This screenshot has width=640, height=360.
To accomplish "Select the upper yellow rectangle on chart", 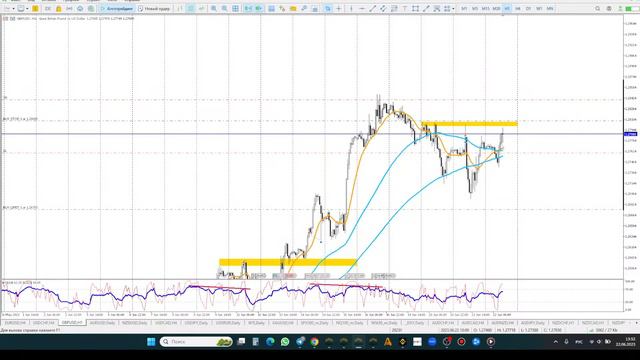I will pos(469,123).
